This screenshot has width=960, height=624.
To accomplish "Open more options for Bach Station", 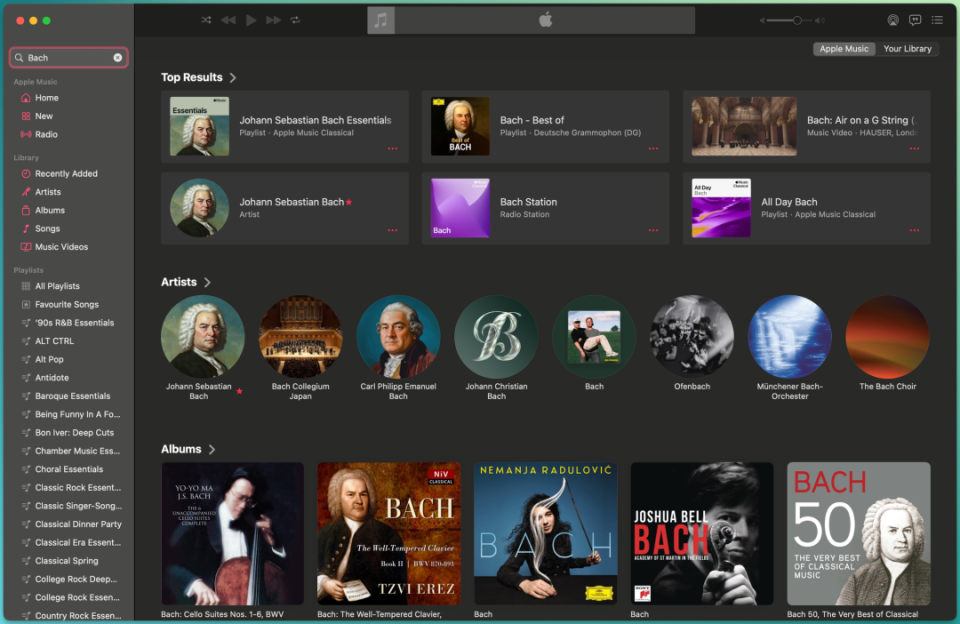I will [653, 230].
